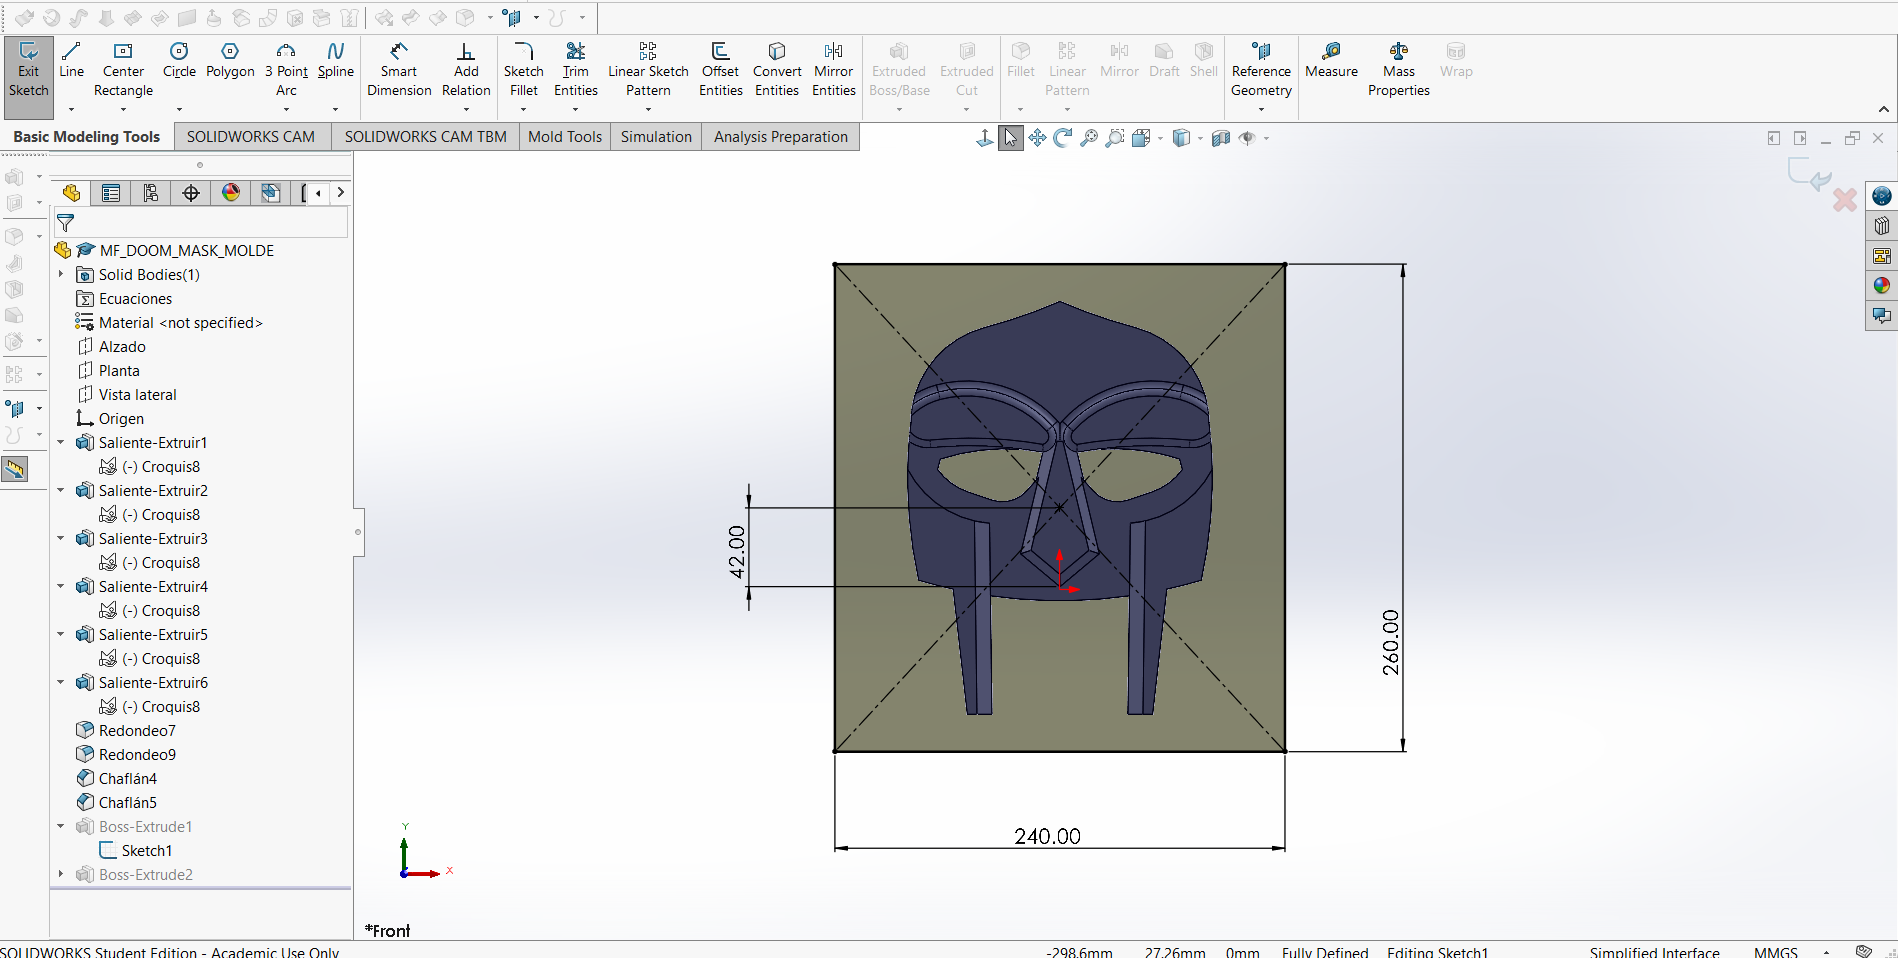Click the 260.00 height dimension
Screen dimensions: 1898x958
click(1390, 642)
